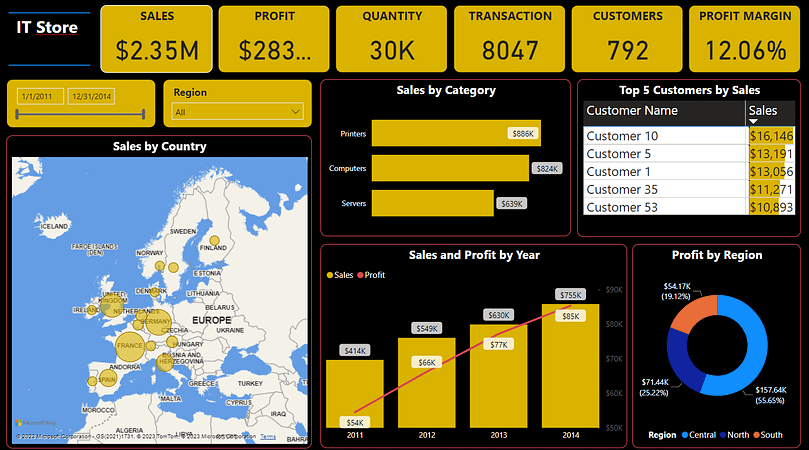Image resolution: width=809 pixels, height=450 pixels.
Task: Toggle Sales series in chart legend
Action: 339,274
